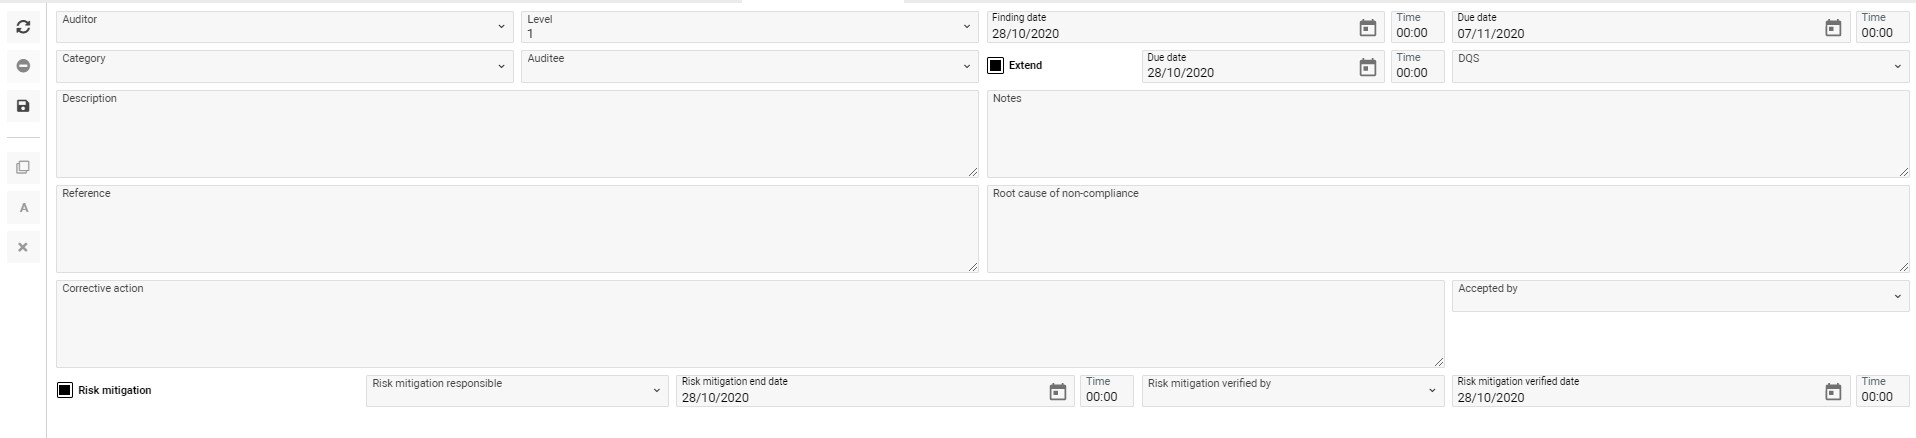Click the X cancel icon in sidebar
Viewport: 1916px width, 438px height.
click(x=23, y=247)
